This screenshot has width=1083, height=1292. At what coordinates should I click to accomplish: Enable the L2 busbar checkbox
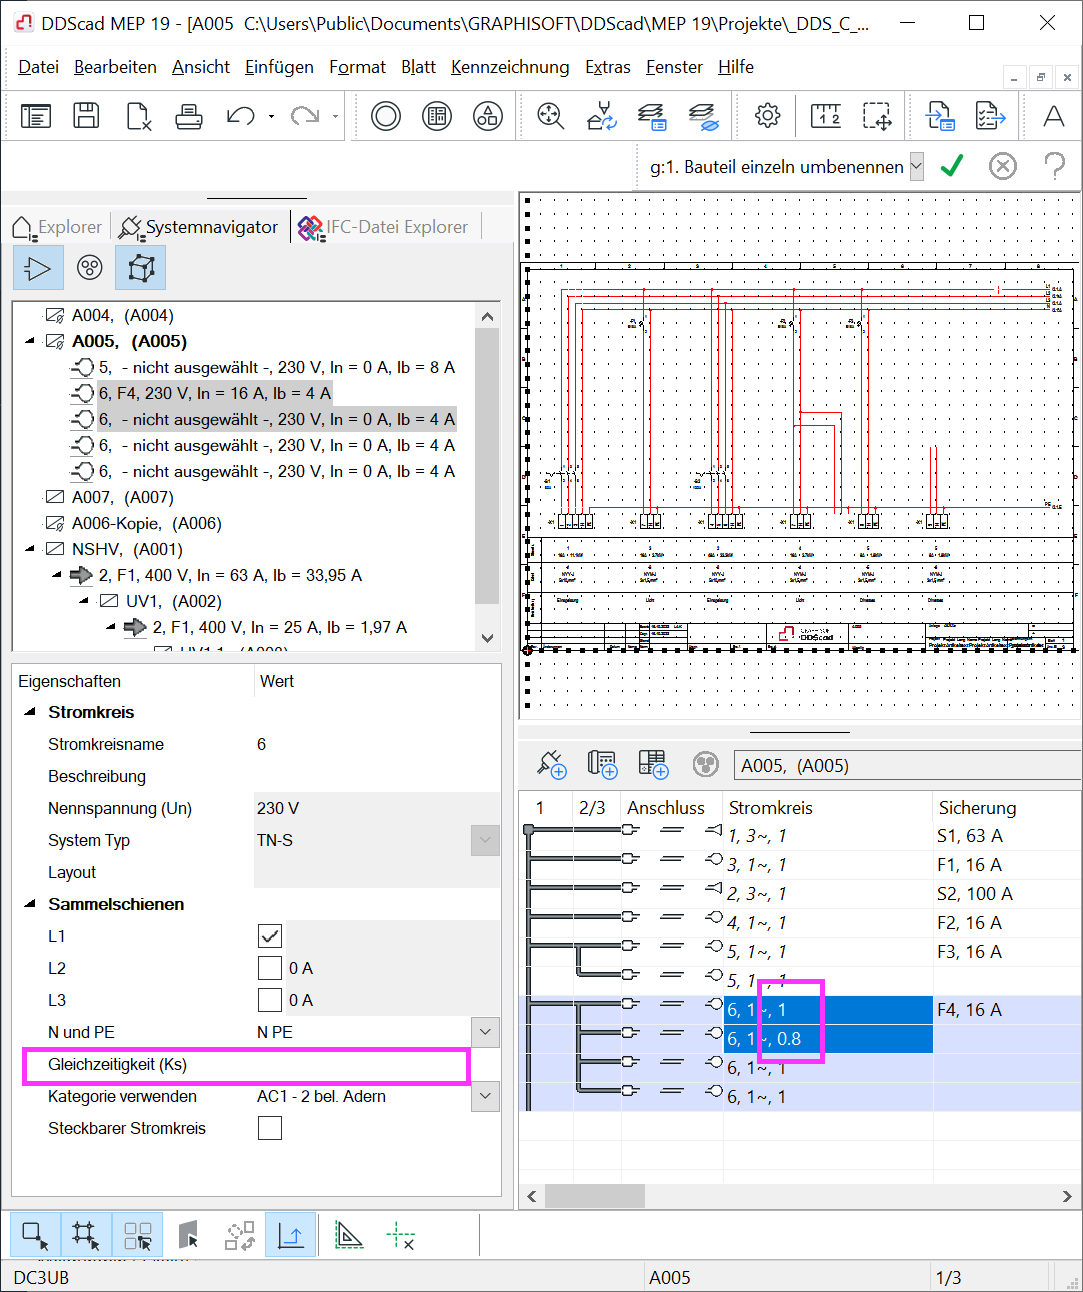click(270, 968)
